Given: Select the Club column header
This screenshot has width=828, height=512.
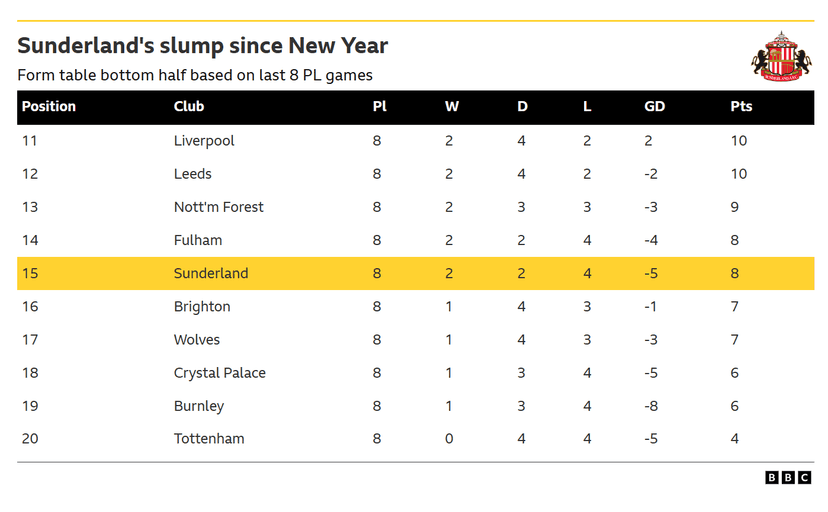Looking at the screenshot, I should 189,106.
